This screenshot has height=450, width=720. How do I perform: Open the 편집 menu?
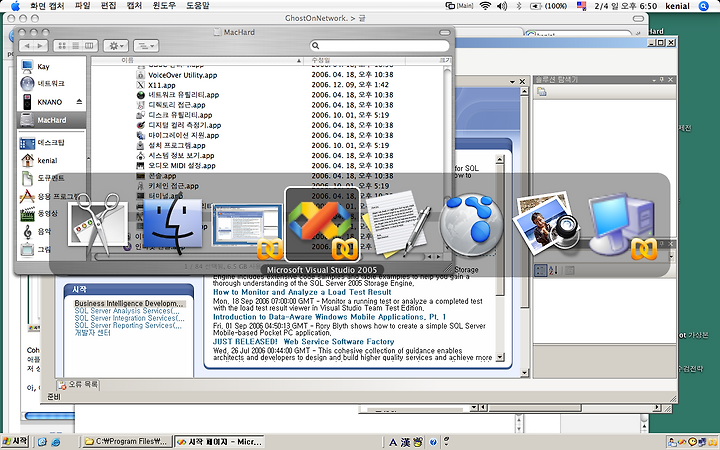click(108, 6)
